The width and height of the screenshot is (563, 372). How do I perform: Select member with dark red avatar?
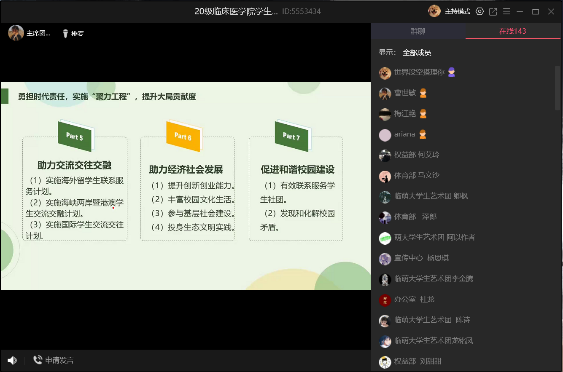(466, 300)
